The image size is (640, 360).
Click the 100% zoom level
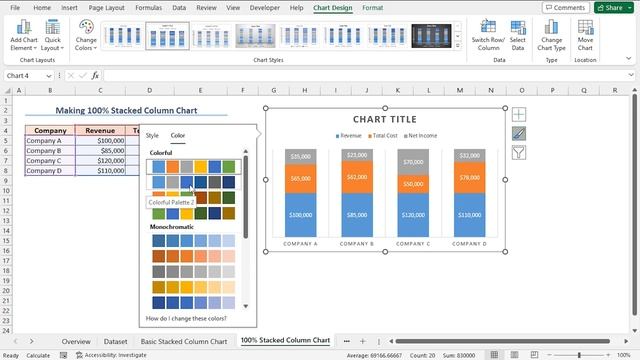click(x=624, y=355)
